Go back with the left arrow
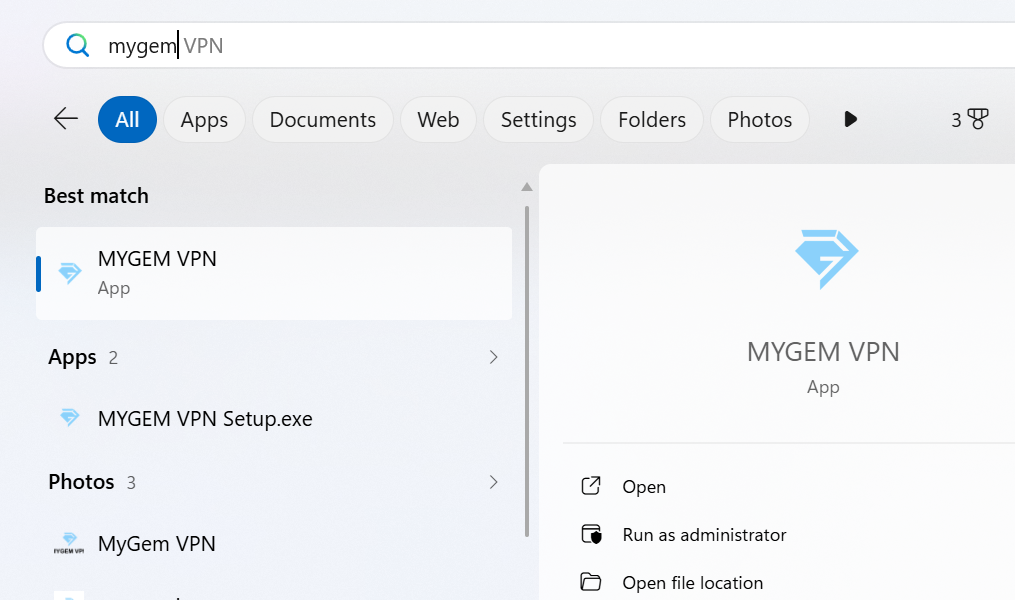 [x=65, y=119]
